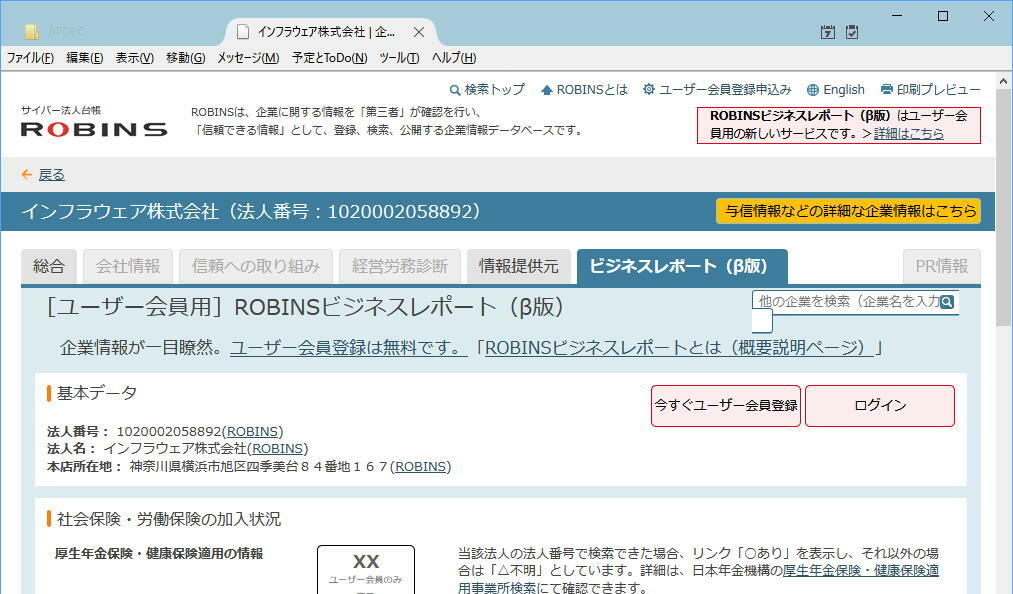Screen dimensions: 1013x594
Task: Open the 移動(G) menu
Action: 185,58
